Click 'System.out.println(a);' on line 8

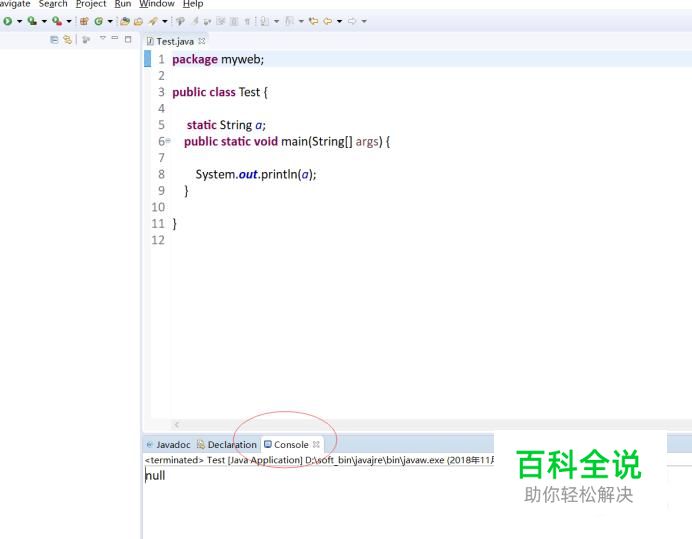click(256, 174)
